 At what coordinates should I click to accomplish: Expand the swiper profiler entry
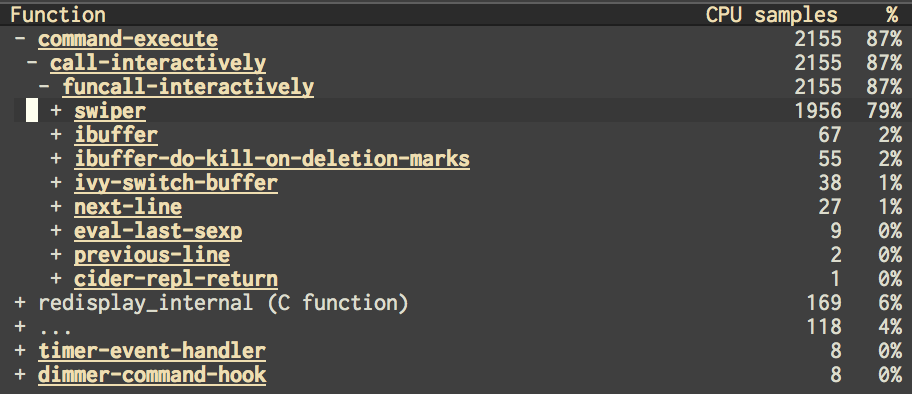coord(56,111)
